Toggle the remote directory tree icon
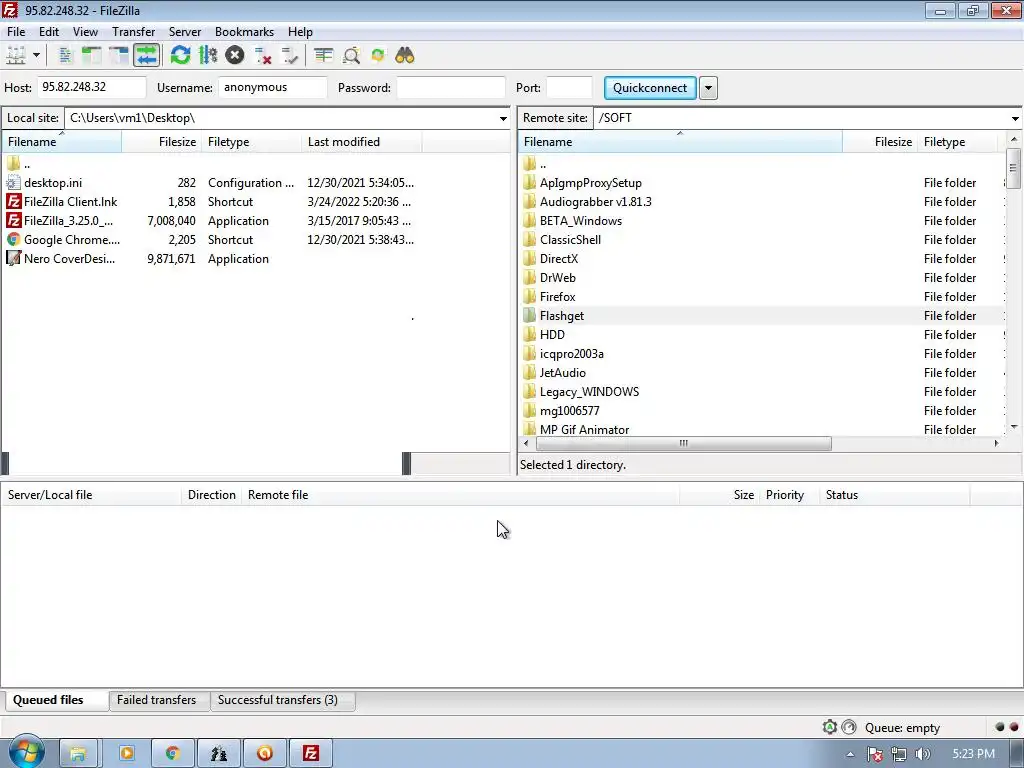The height and width of the screenshot is (768, 1024). pos(118,56)
